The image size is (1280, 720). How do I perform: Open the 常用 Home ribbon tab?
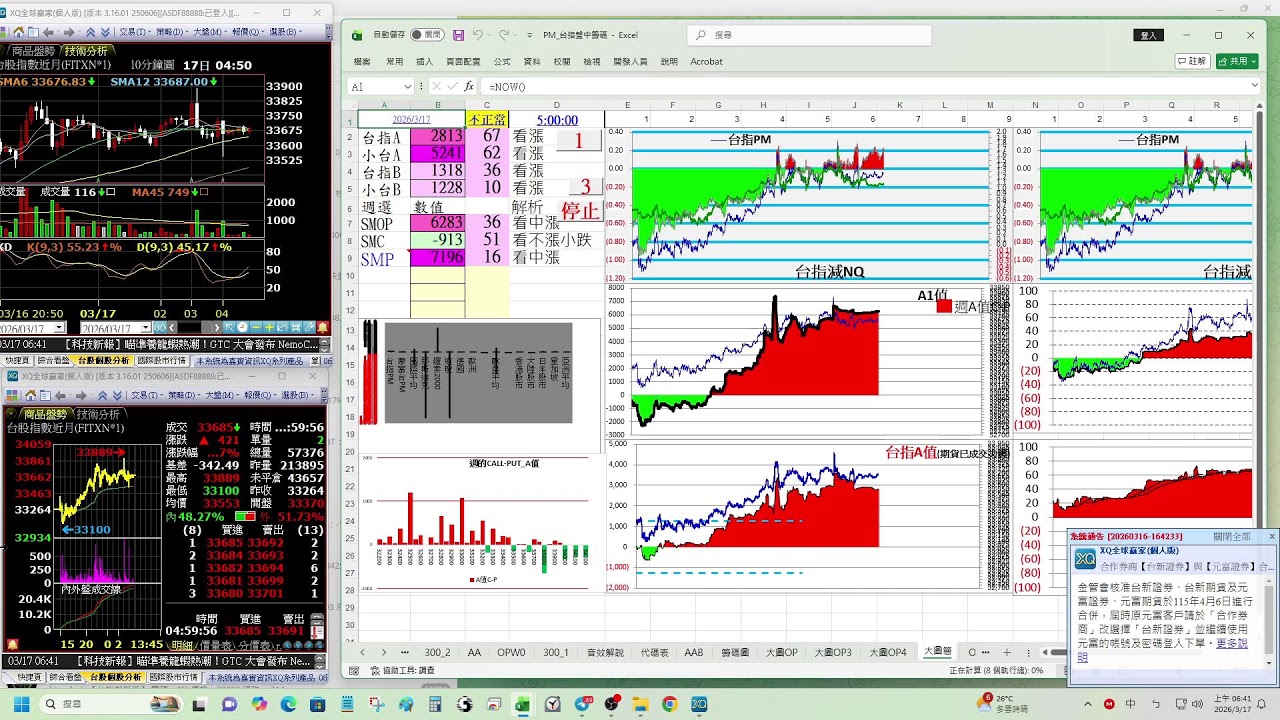(x=394, y=61)
